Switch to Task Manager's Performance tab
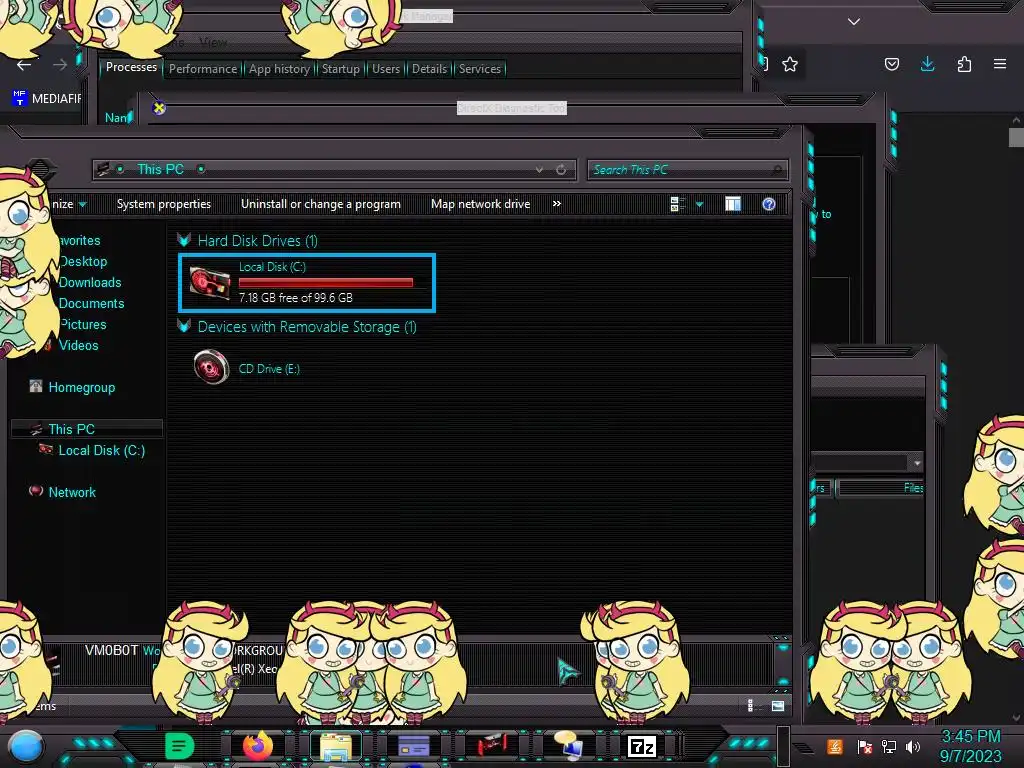The image size is (1024, 768). click(202, 69)
